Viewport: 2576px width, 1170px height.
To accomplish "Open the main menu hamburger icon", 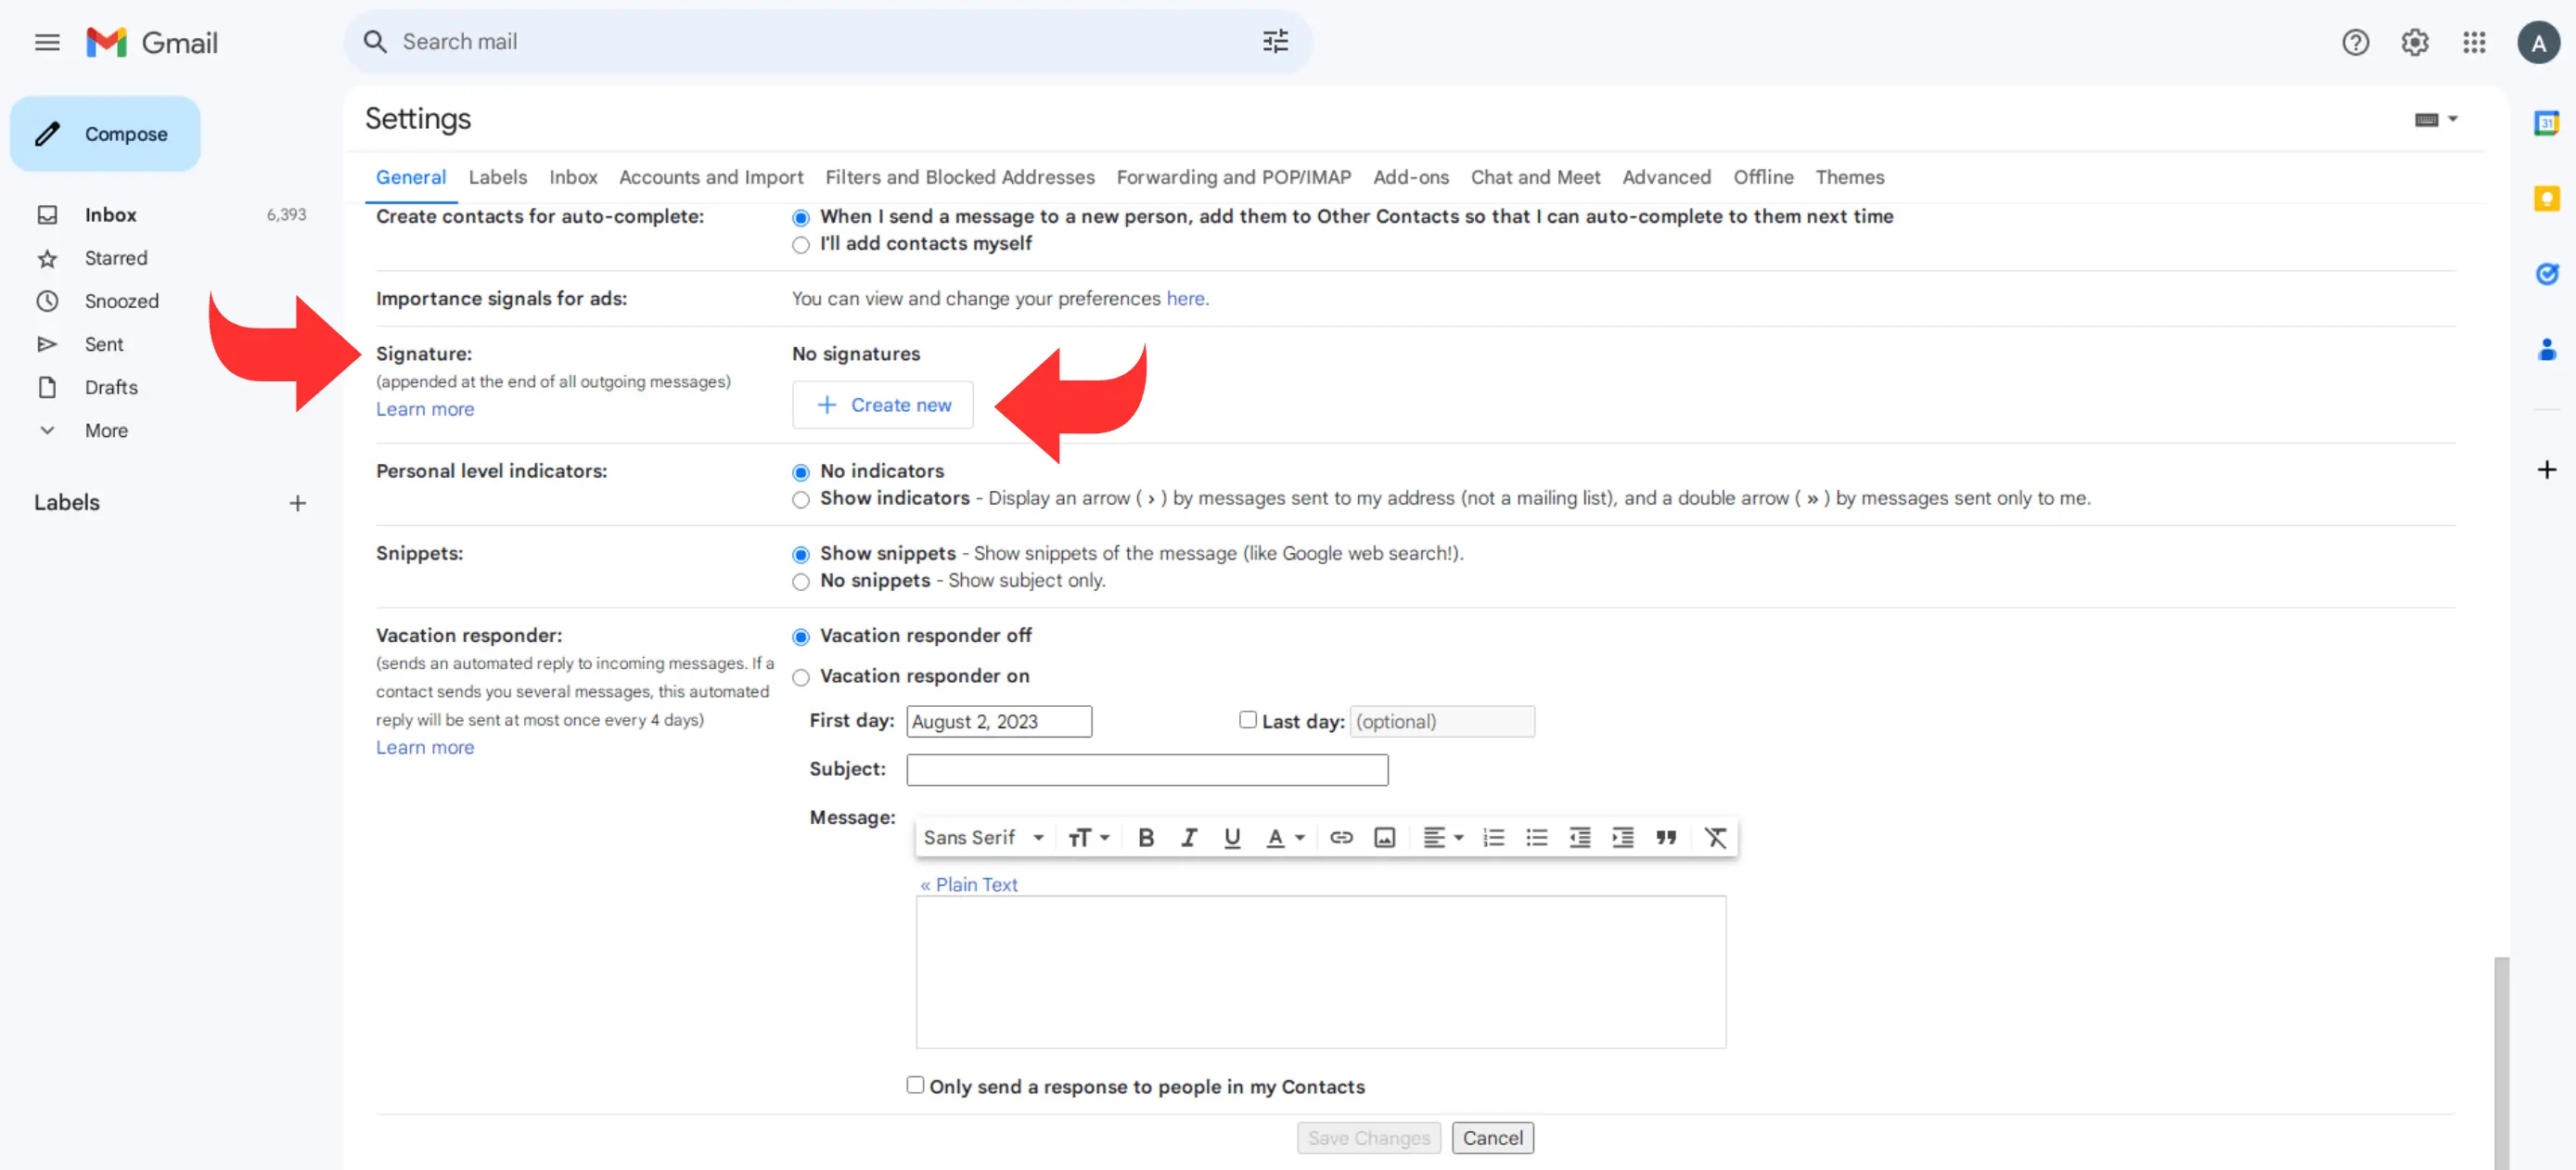I will (47, 42).
